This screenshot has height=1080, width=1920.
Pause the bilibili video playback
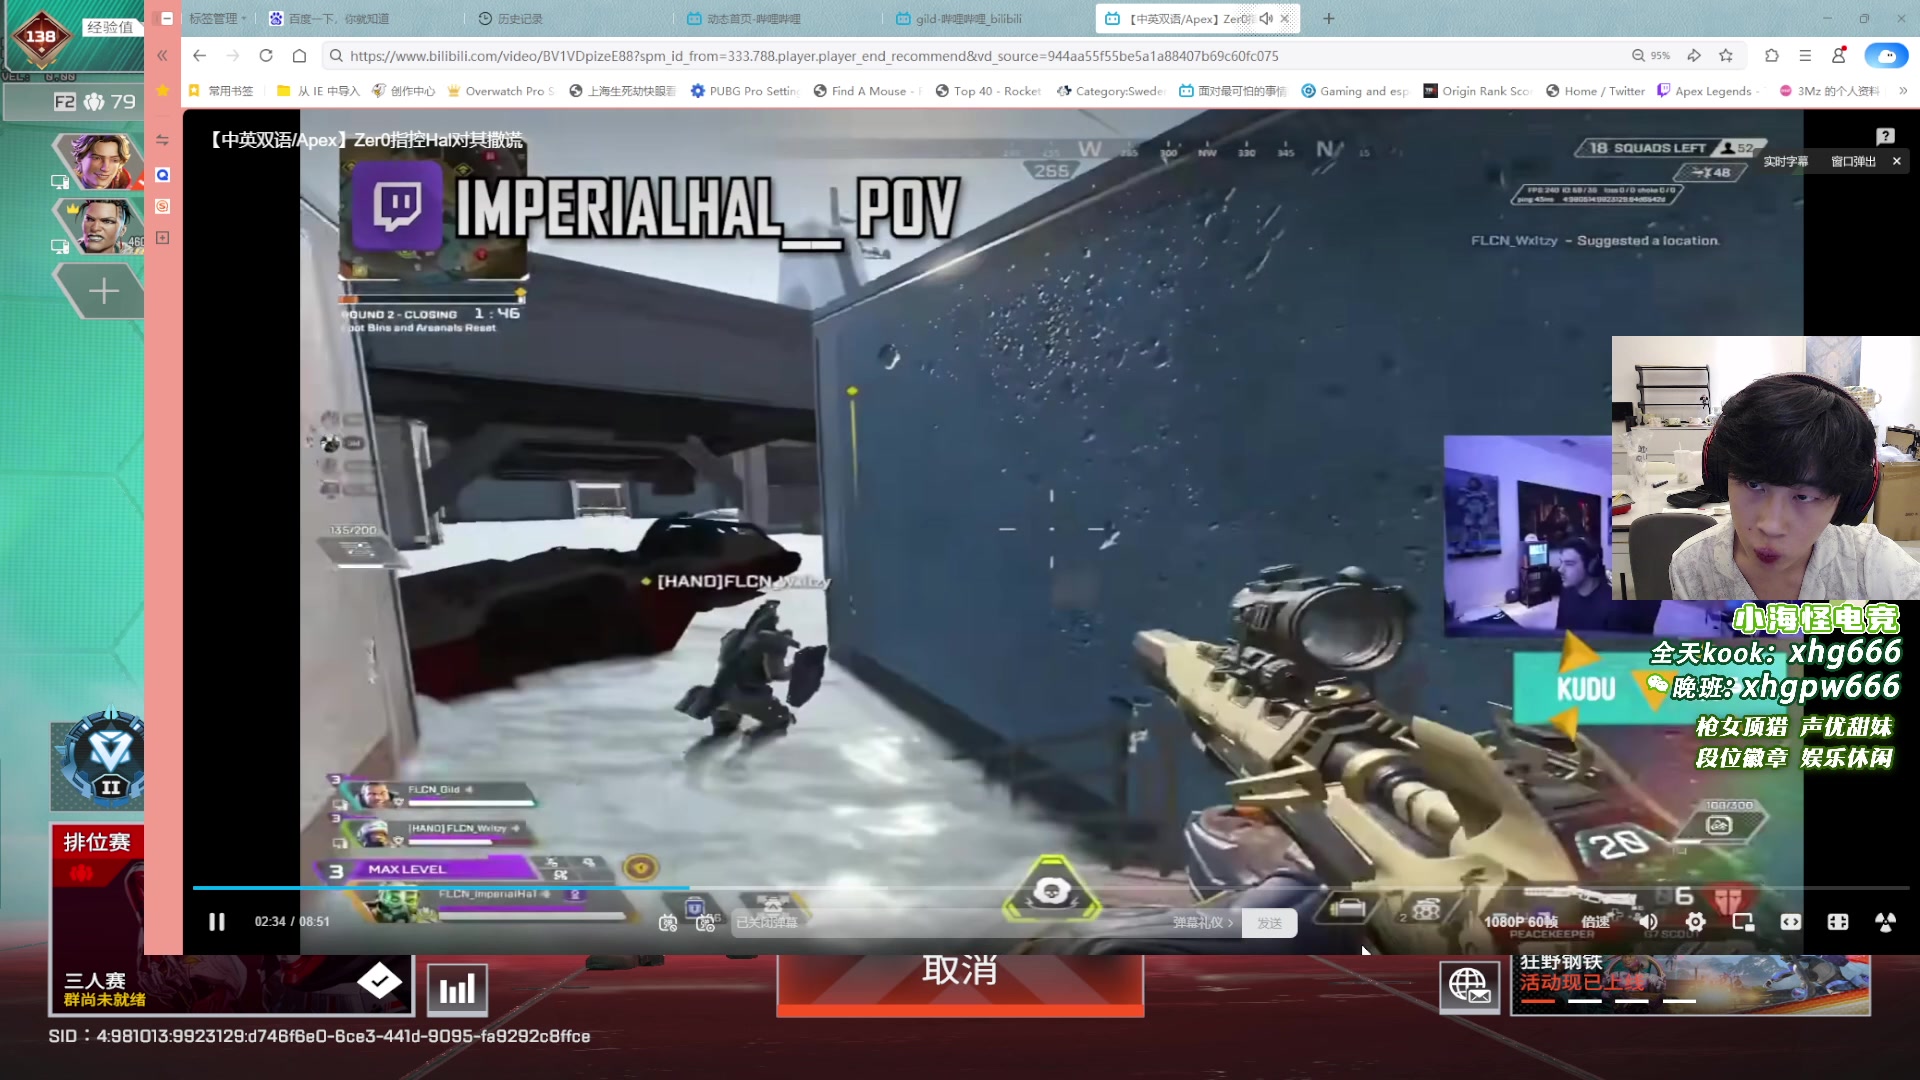coord(216,922)
